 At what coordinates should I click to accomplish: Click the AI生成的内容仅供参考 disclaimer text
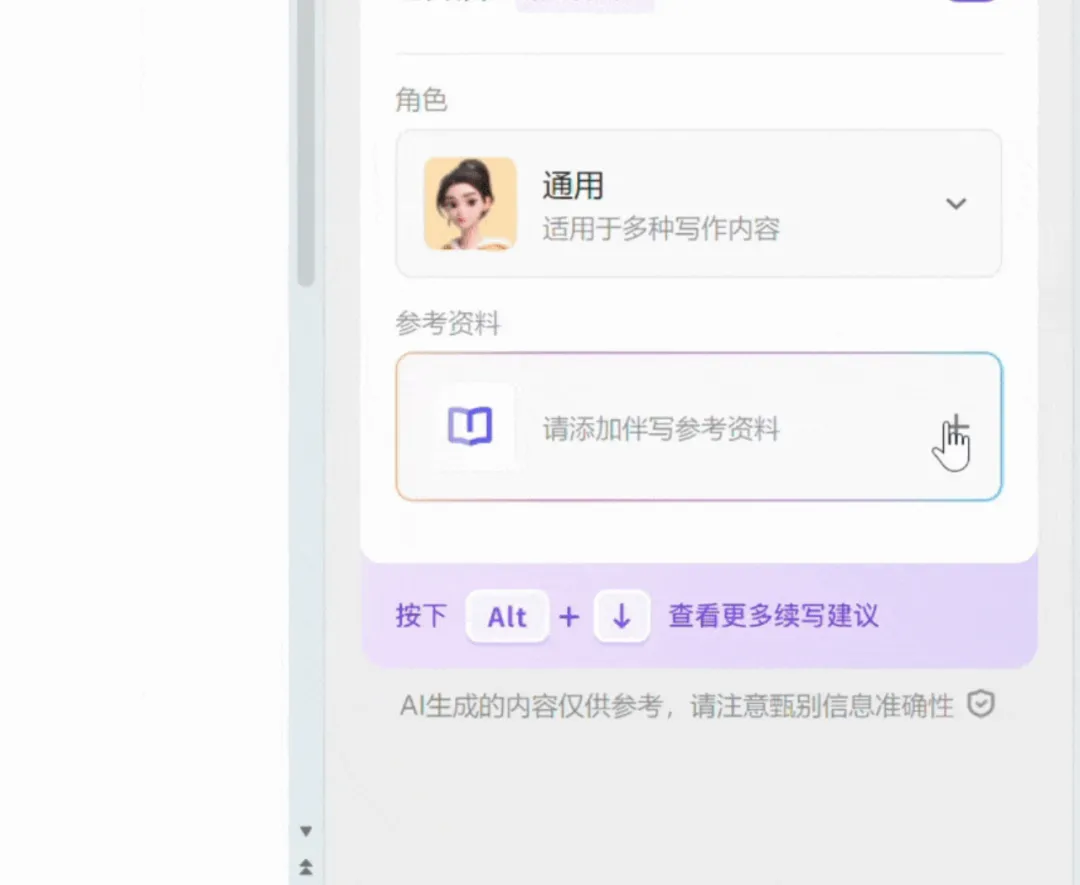tap(677, 706)
